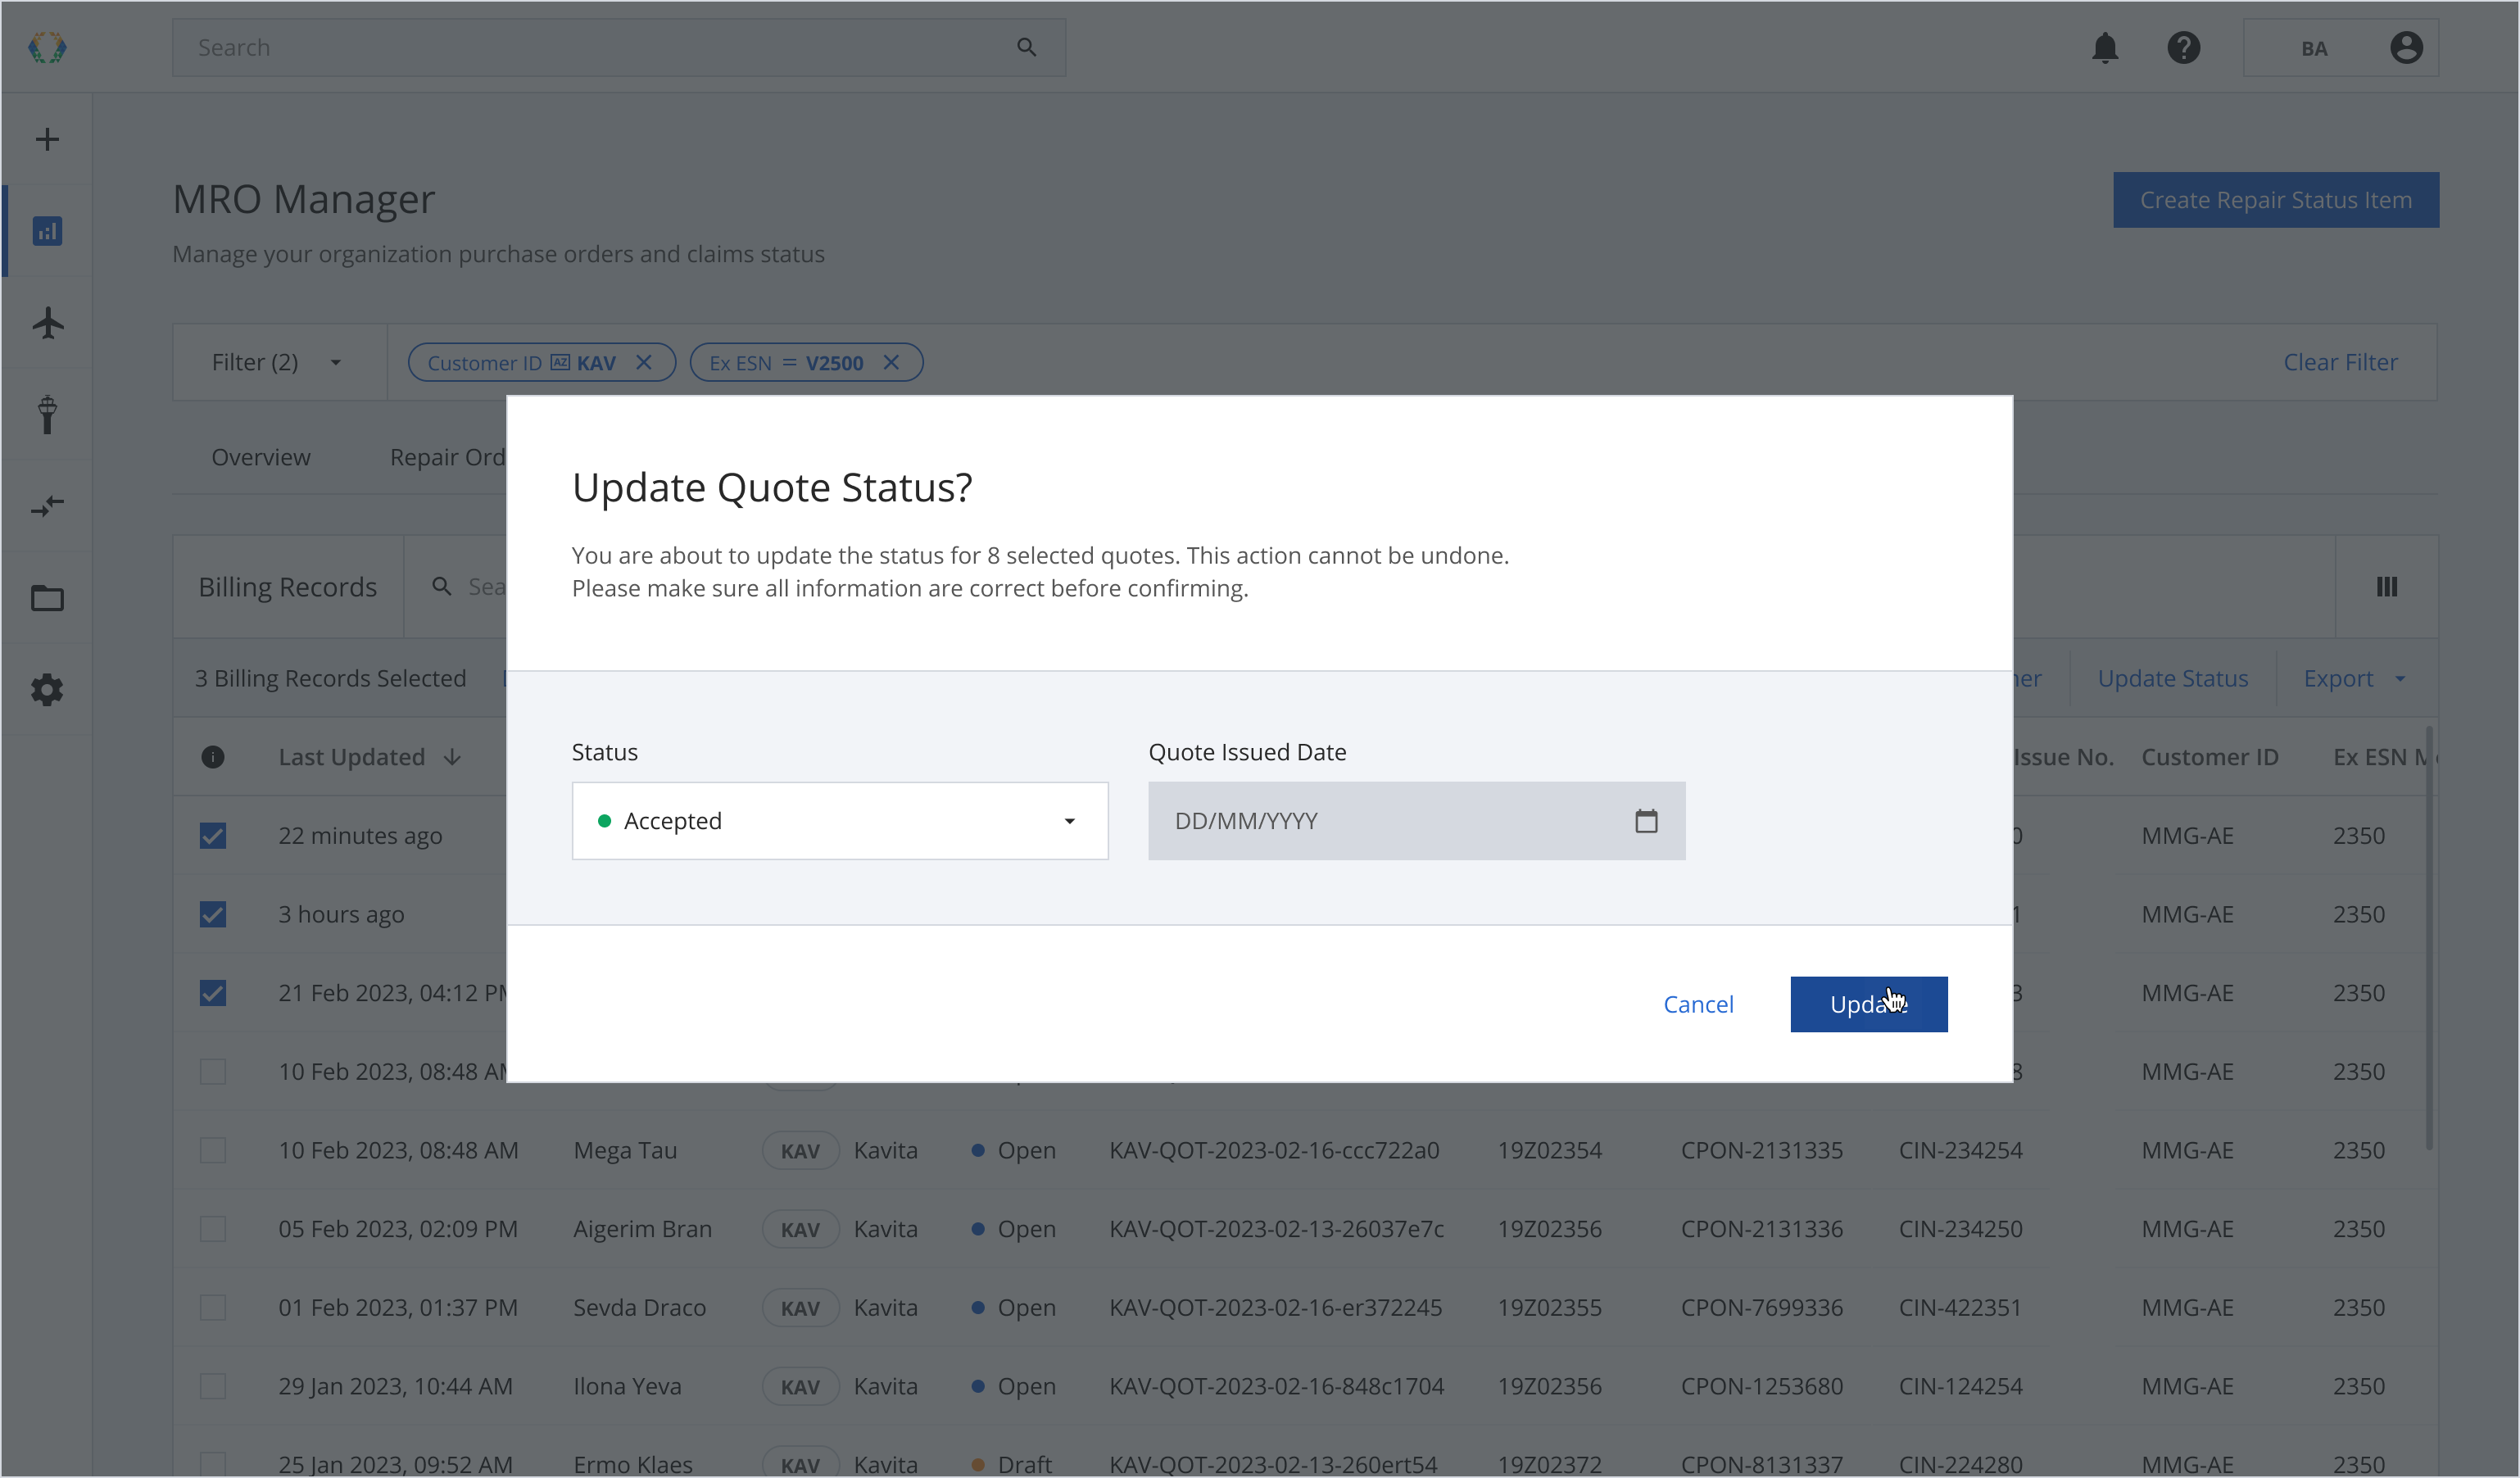Screen dimensions: 2520x1478
Task: Click the Customer ID column header
Action: (2209, 757)
